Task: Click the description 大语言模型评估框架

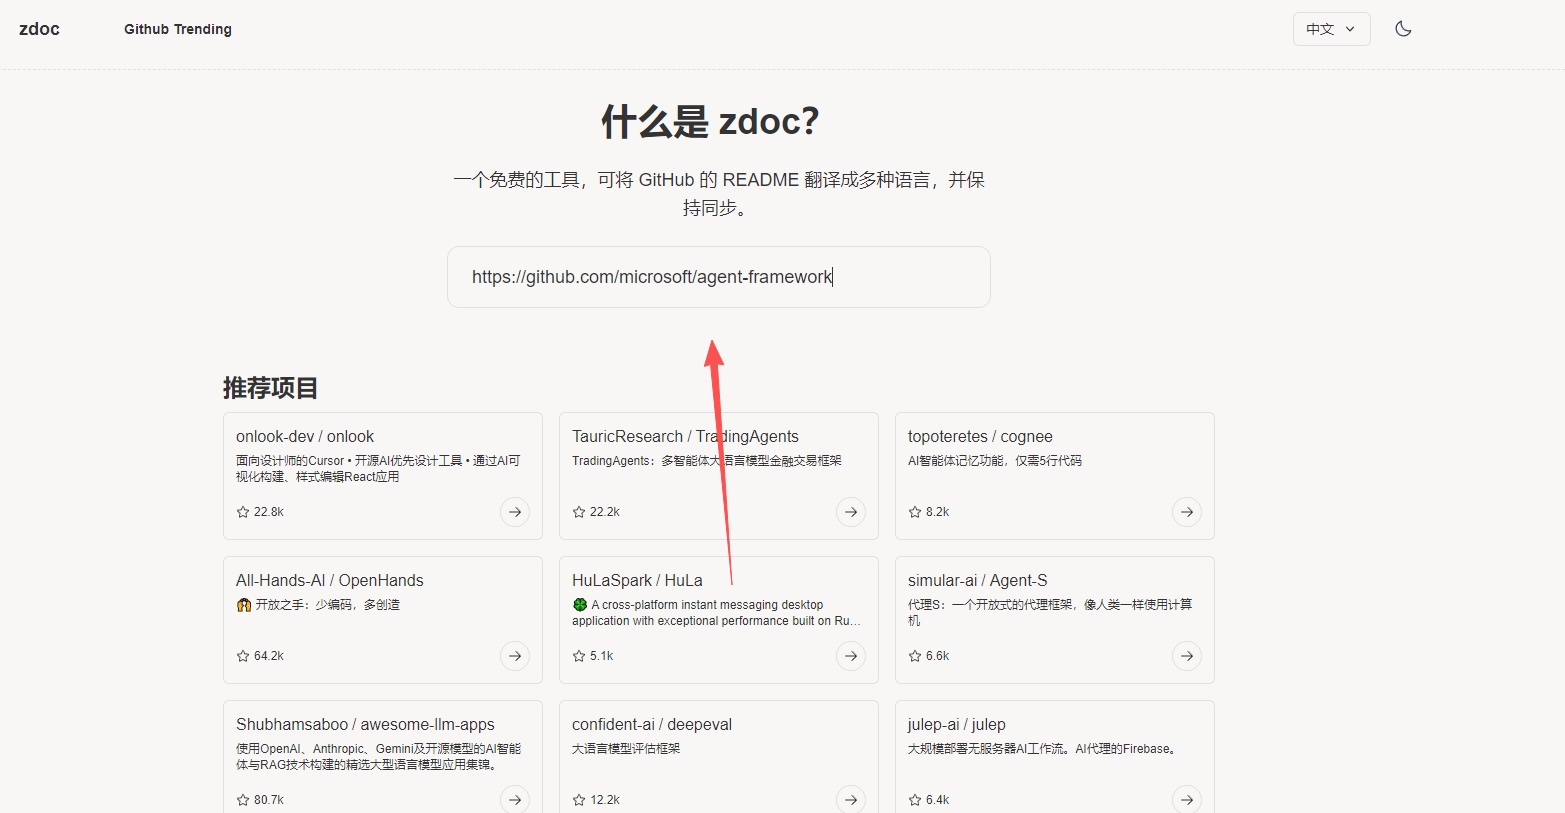Action: pyautogui.click(x=626, y=749)
